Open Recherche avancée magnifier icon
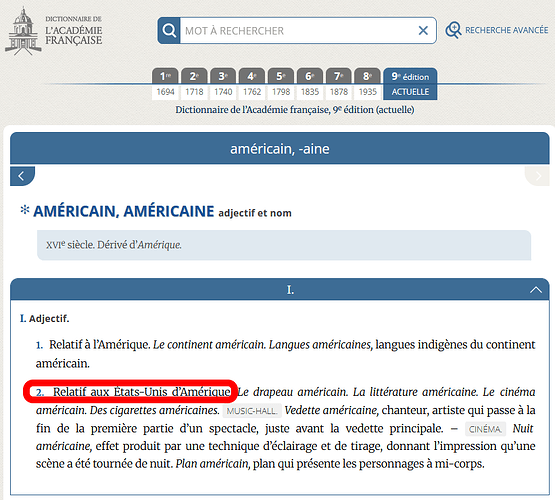Viewport: 555px width, 500px height. pos(453,30)
